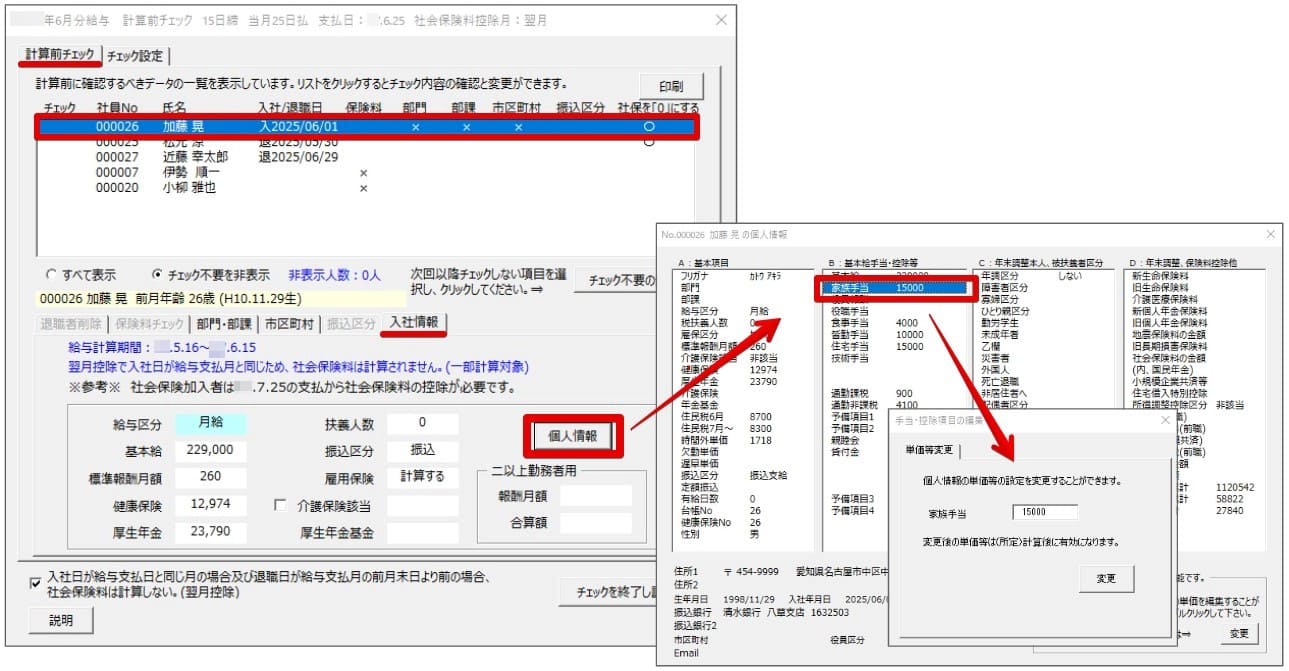Uncheck the 翌月控除 social insurance rule checkbox
1289x671 pixels.
36,583
